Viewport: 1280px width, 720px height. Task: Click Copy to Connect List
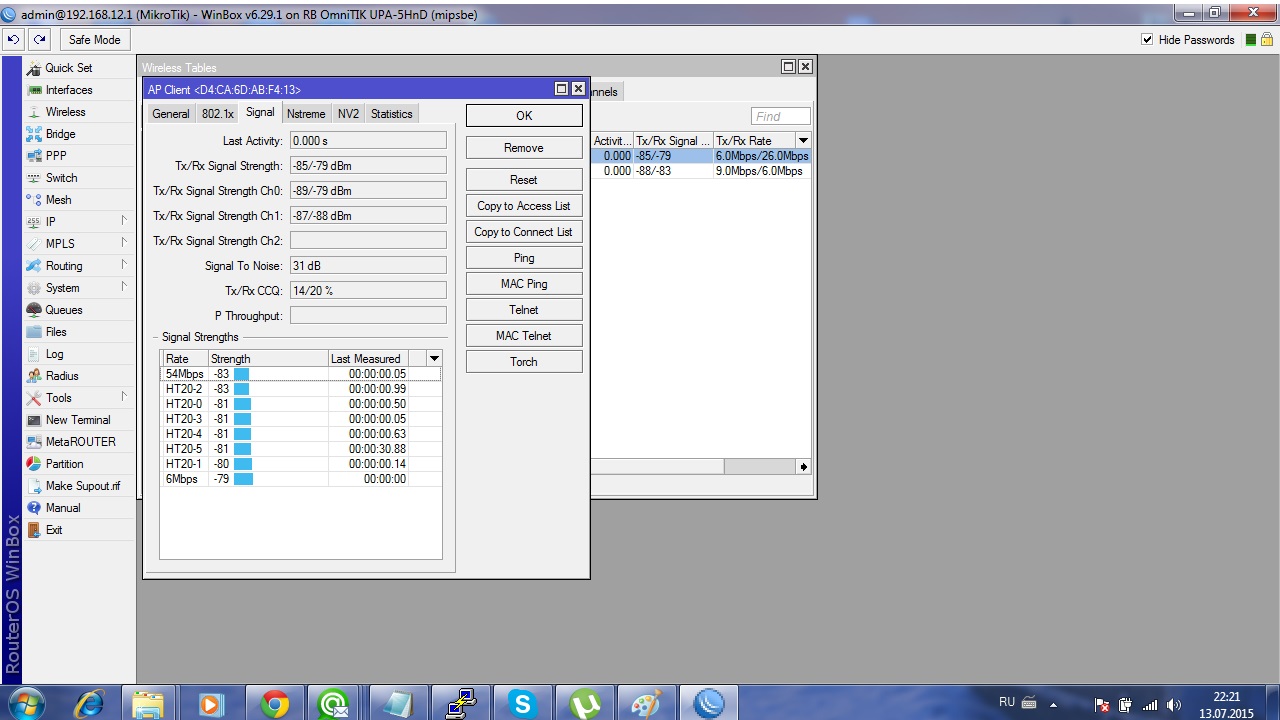524,232
